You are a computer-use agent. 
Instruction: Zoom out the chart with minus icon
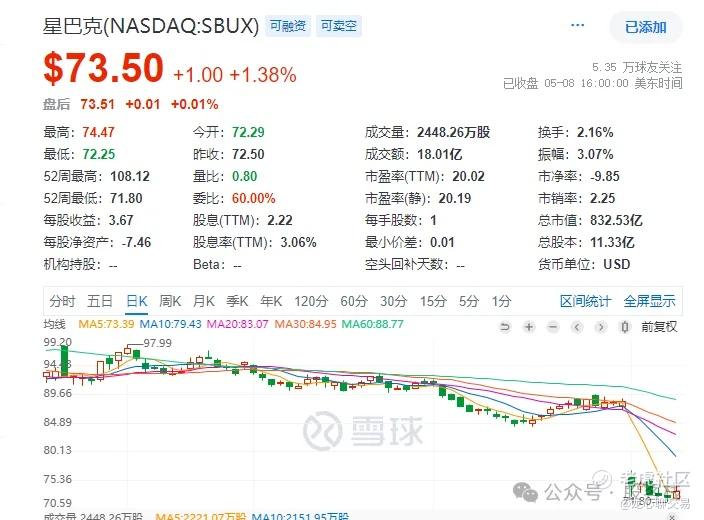(553, 327)
